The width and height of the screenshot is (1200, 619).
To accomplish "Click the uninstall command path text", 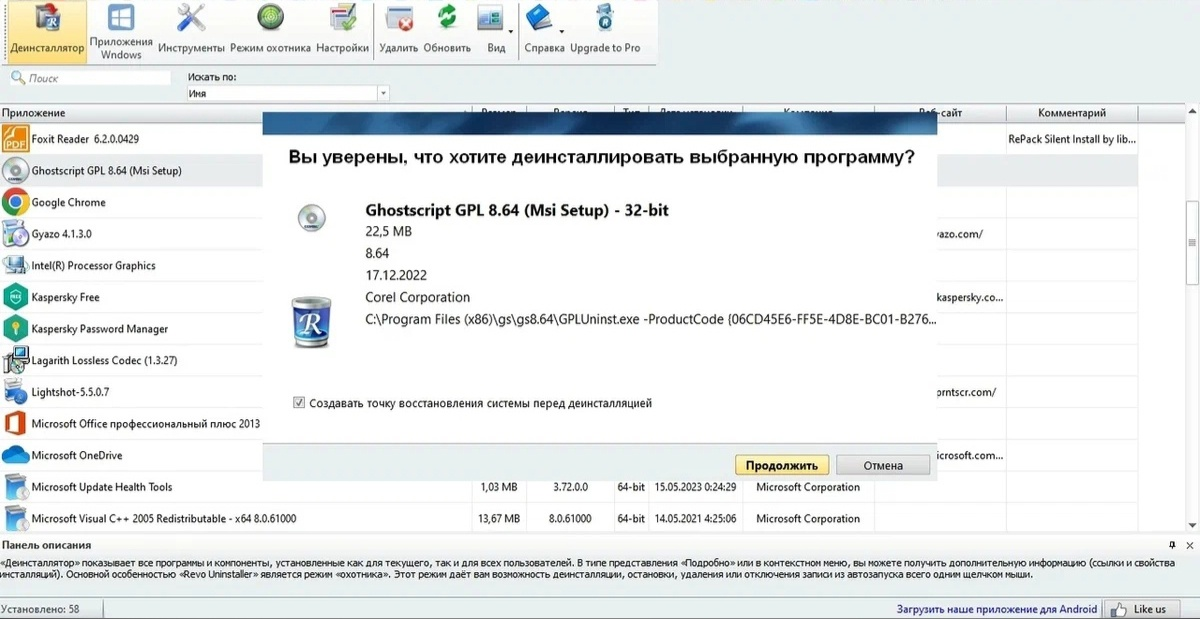I will click(x=651, y=320).
